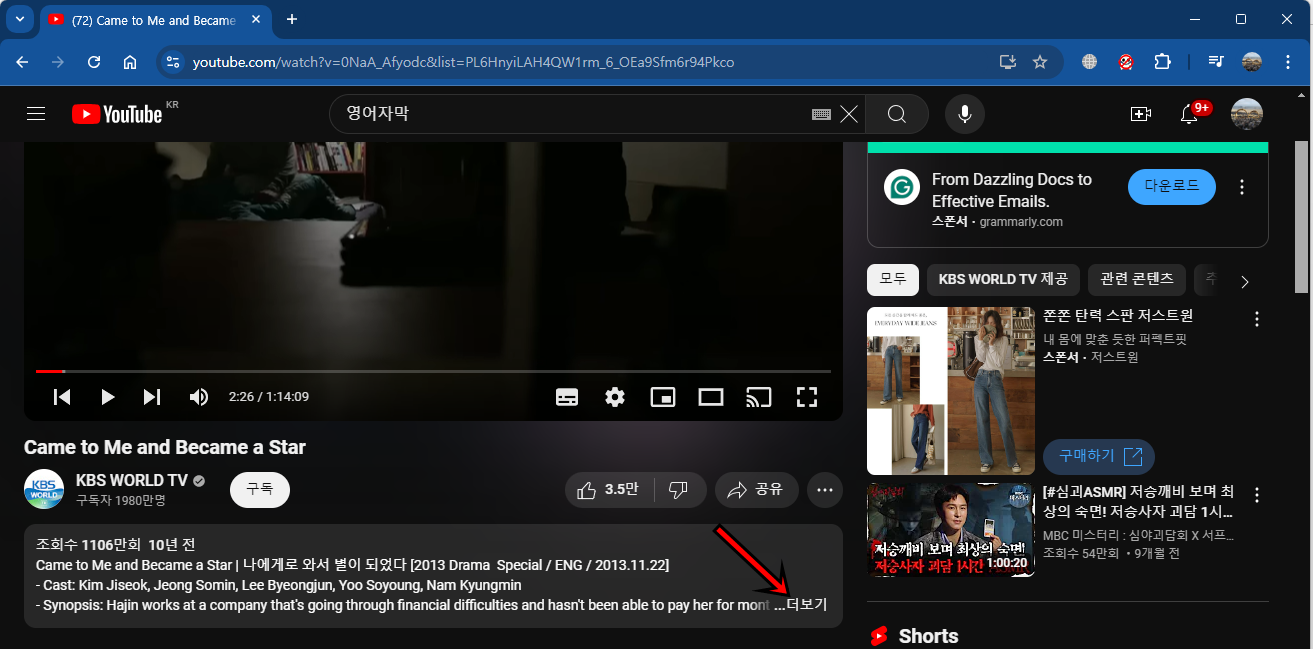Open the Create video icon

1141,114
